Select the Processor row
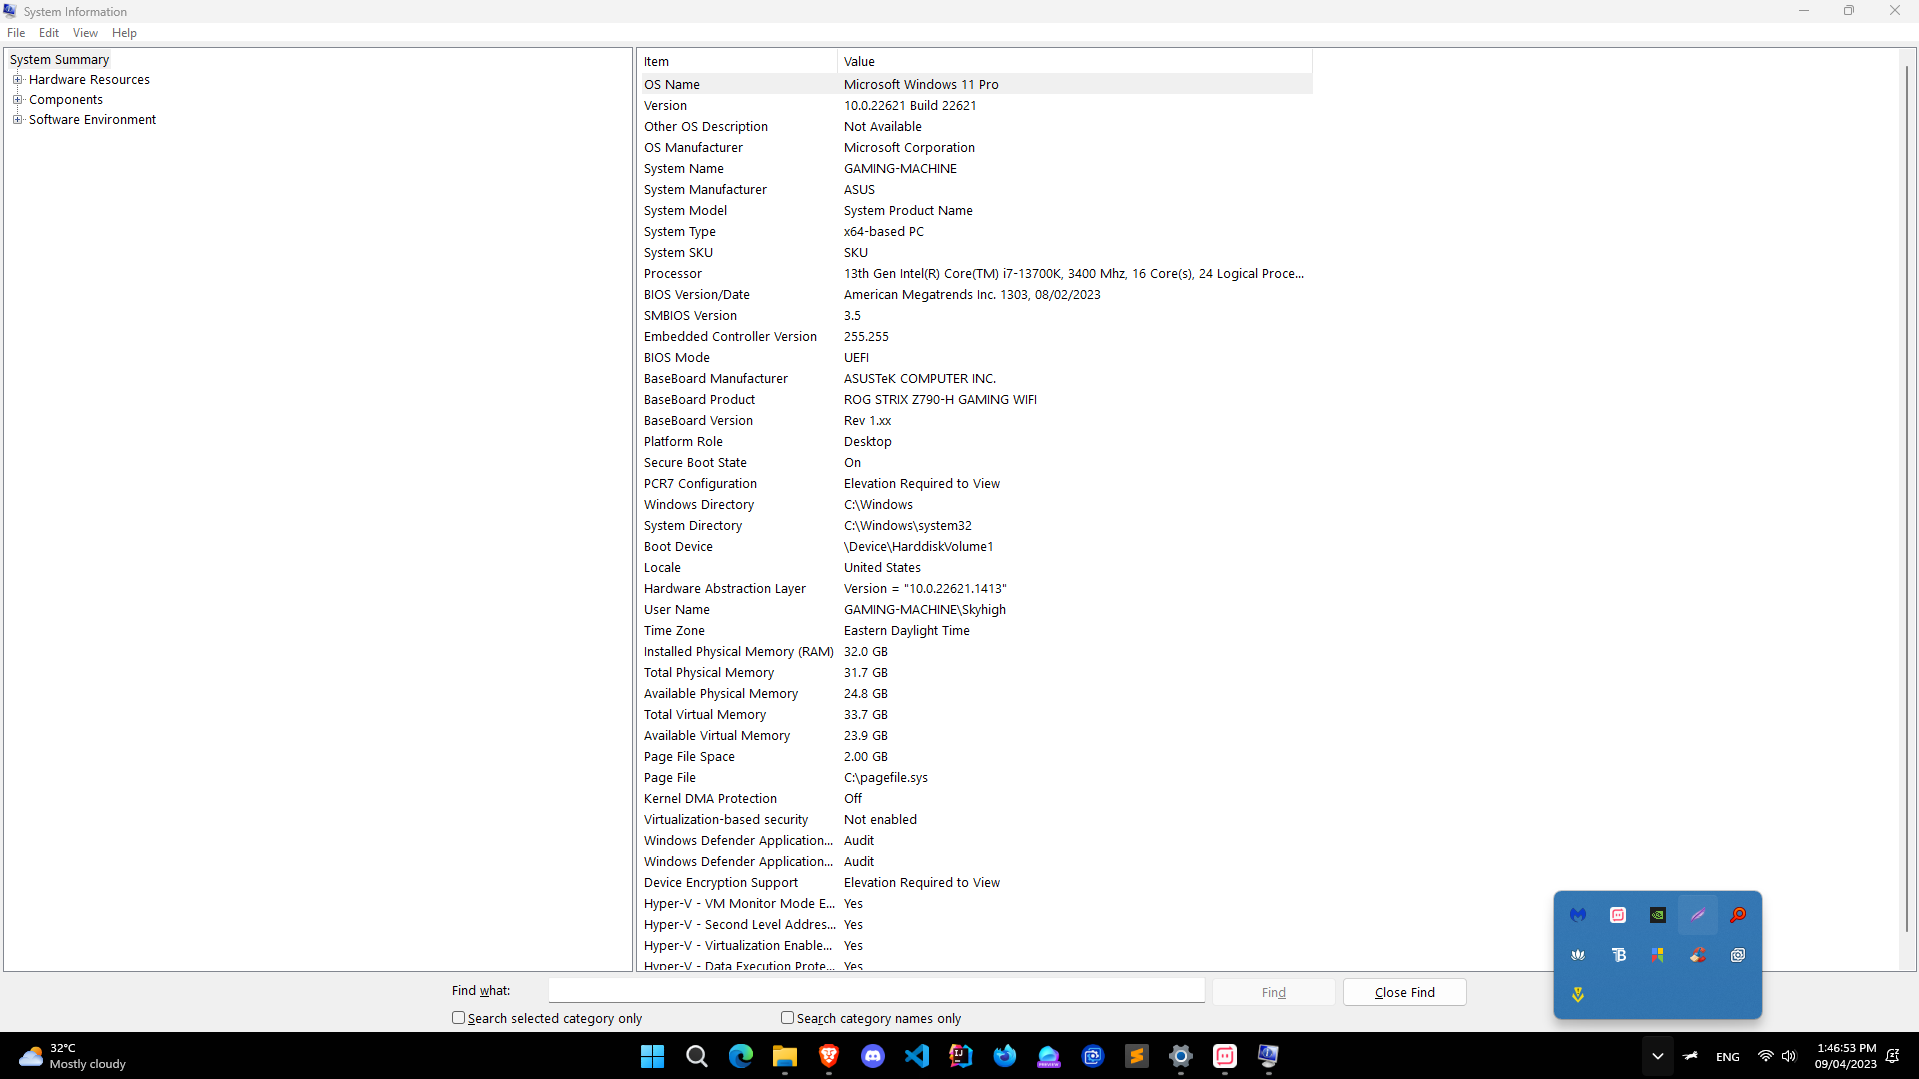The image size is (1919, 1079). [976, 274]
